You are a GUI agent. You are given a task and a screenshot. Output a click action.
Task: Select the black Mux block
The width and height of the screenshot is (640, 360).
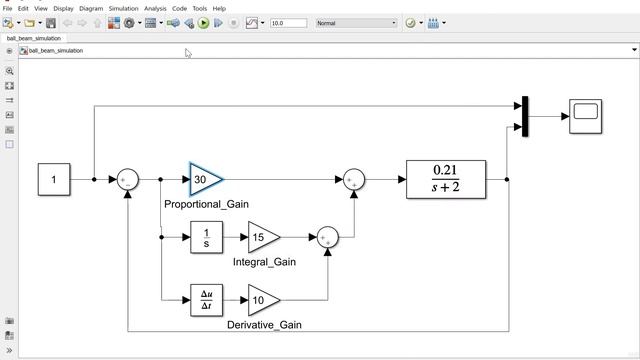[x=525, y=116]
